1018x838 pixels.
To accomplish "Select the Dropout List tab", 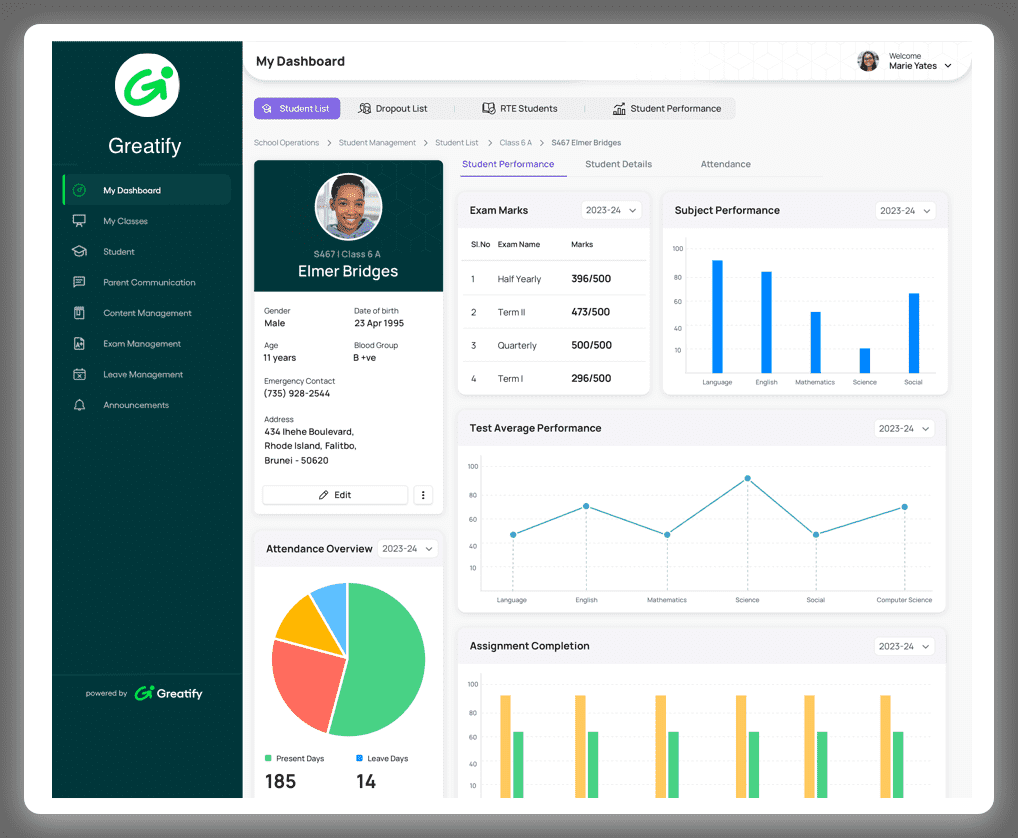I will (x=393, y=109).
